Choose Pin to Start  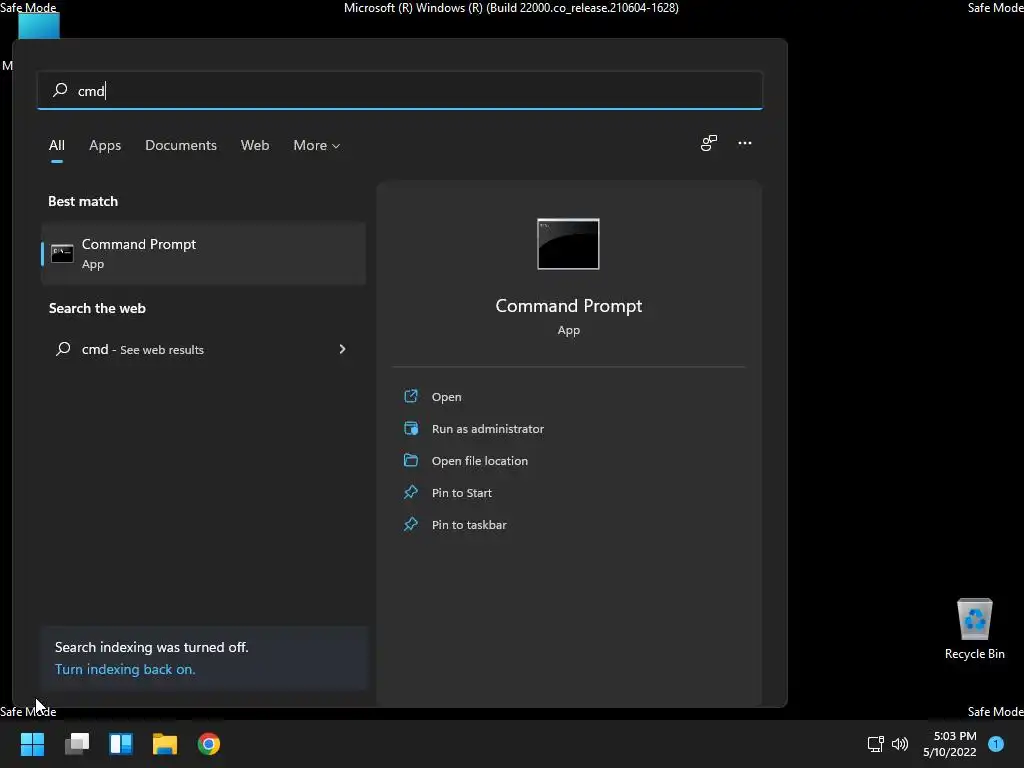[x=462, y=492]
